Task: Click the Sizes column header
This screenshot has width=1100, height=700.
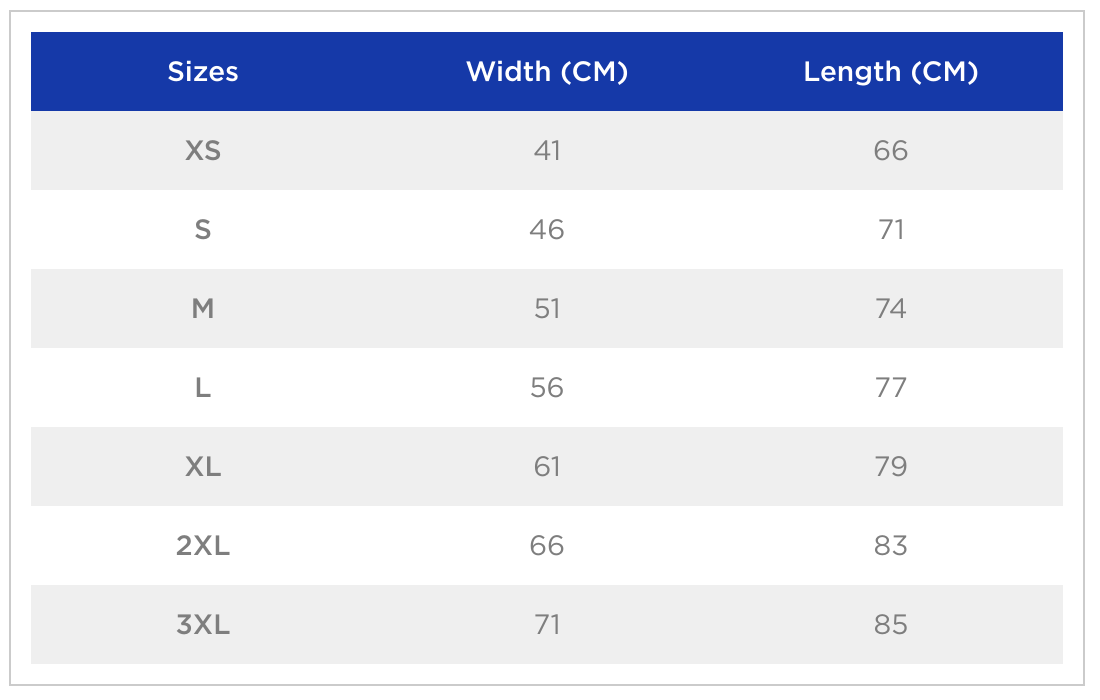Action: [x=203, y=72]
